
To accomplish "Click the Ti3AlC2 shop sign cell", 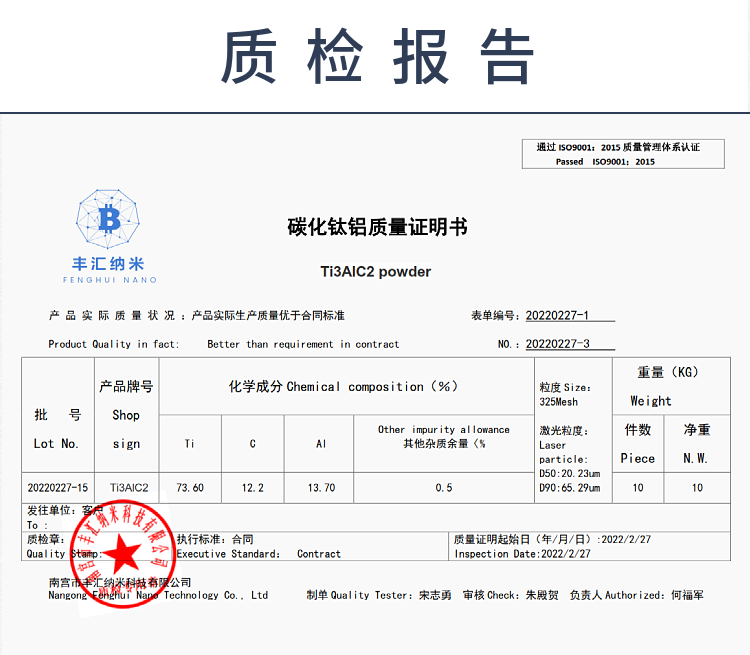I will (129, 488).
